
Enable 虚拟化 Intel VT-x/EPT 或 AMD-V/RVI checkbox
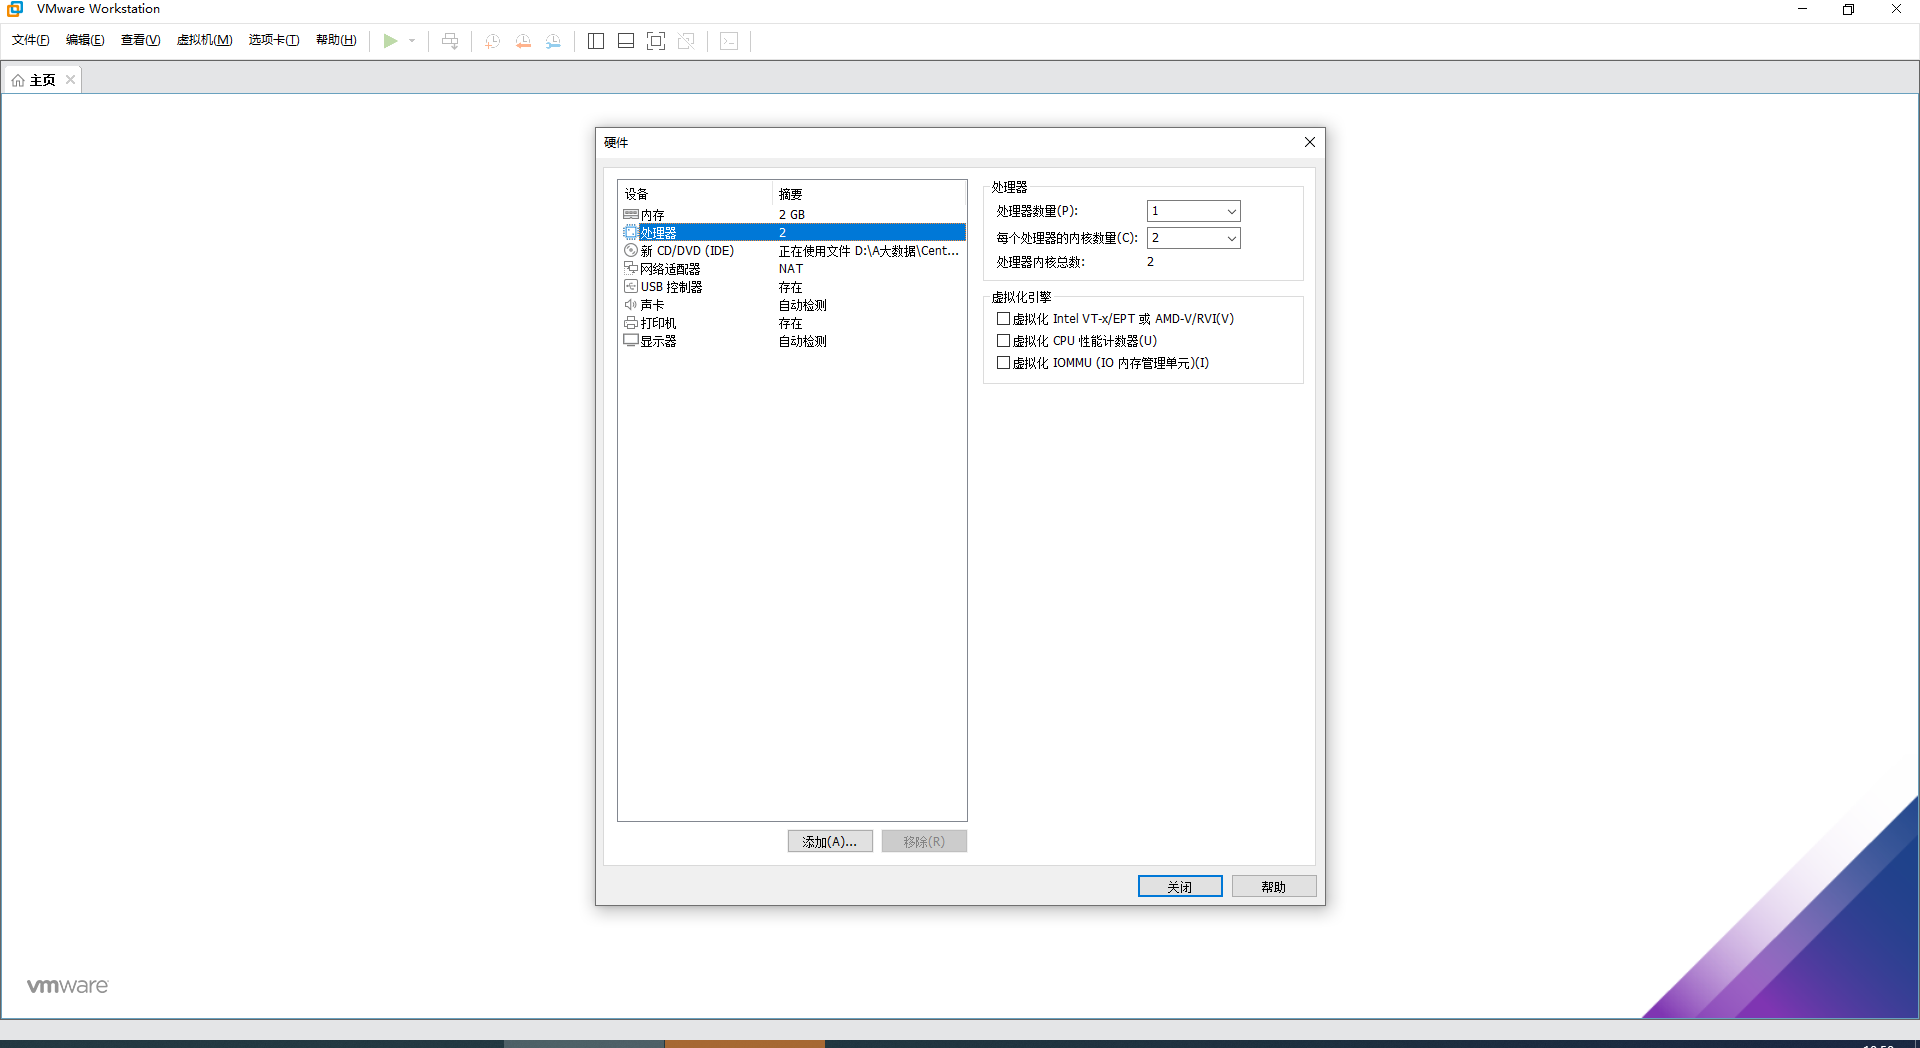point(1003,319)
